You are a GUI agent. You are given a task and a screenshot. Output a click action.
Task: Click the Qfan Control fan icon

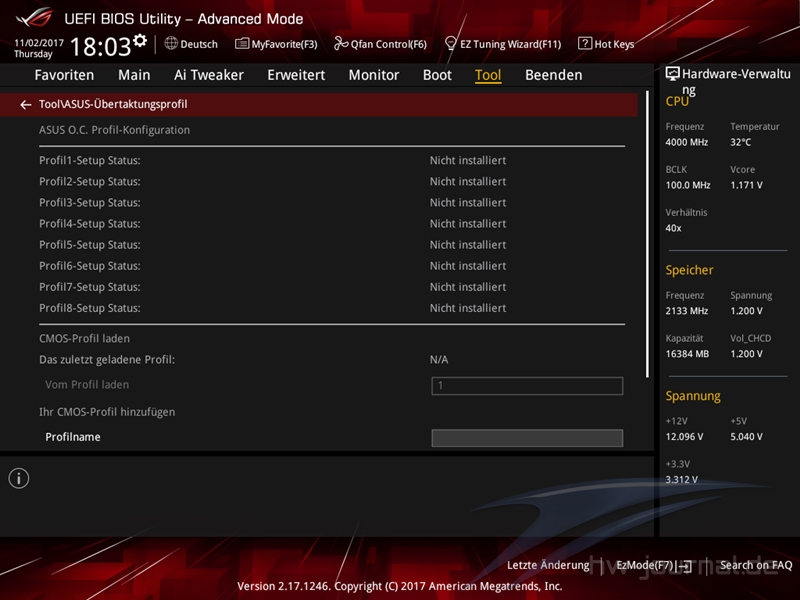(341, 44)
